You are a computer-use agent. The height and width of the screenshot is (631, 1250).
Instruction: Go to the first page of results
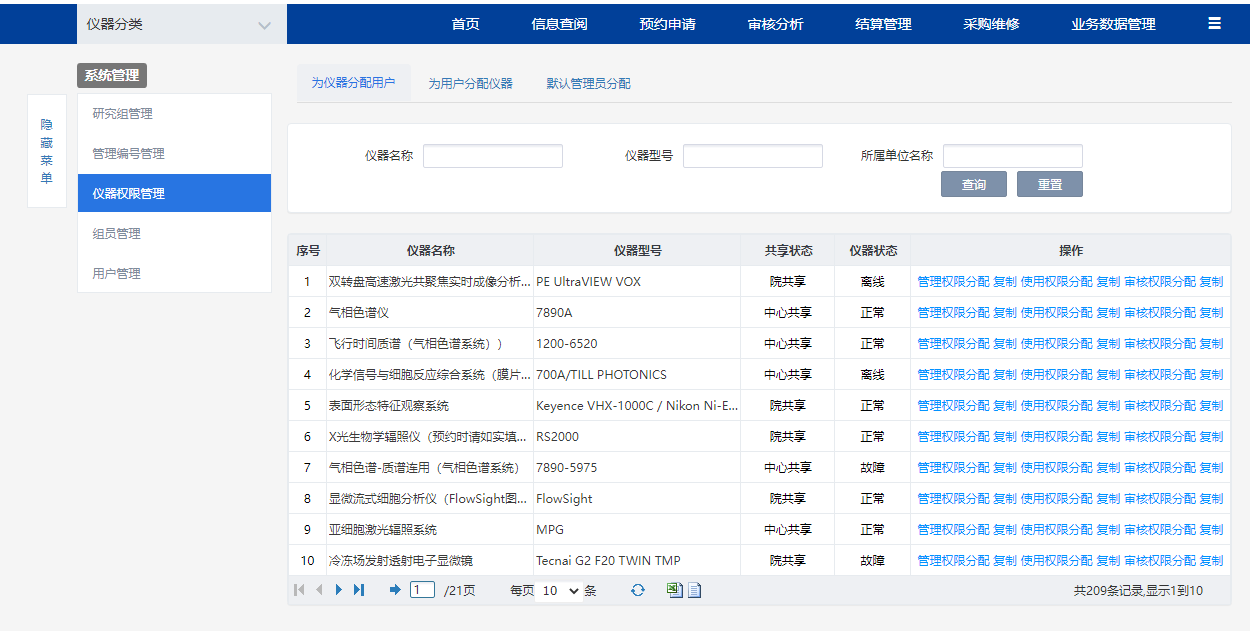(x=299, y=590)
